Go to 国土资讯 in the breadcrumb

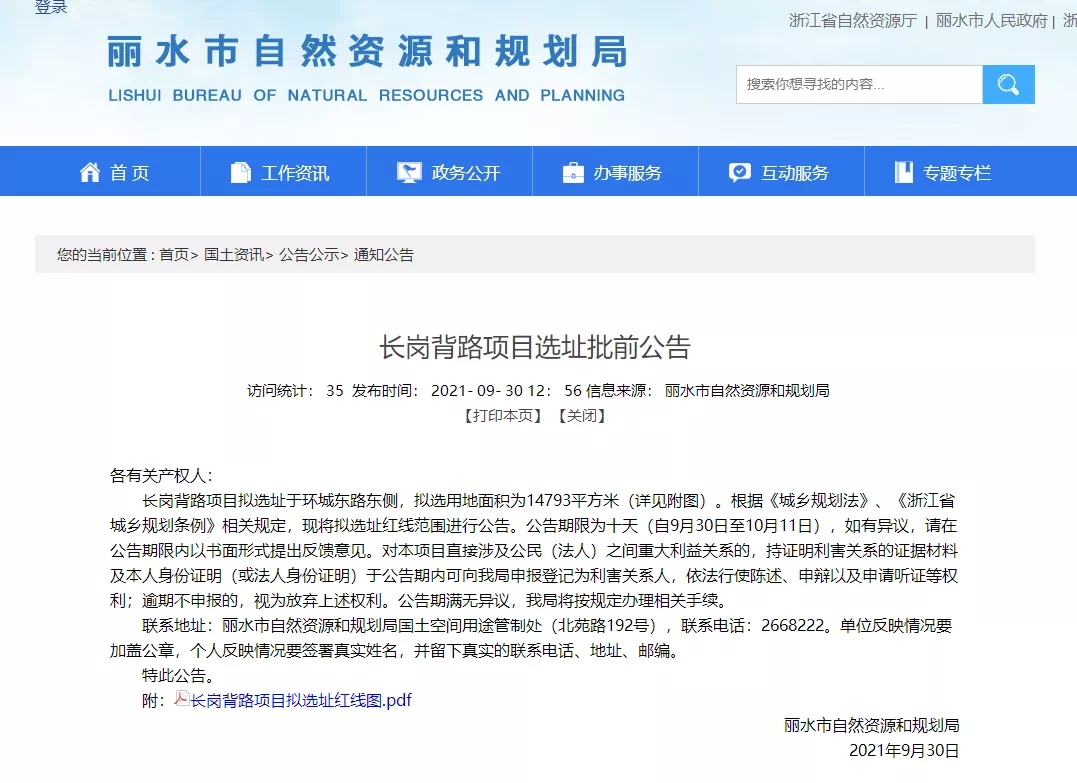pos(234,255)
